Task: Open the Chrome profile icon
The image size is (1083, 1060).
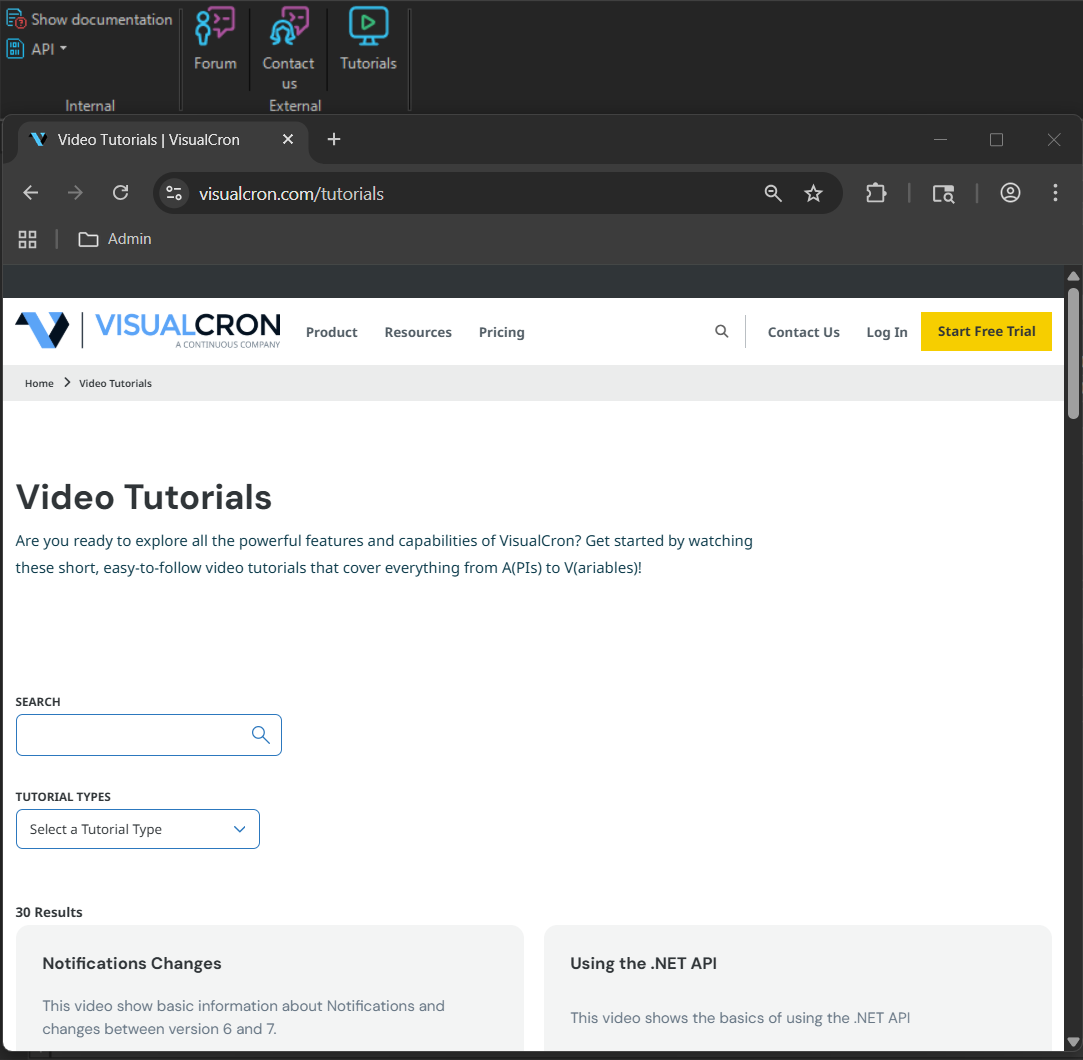Action: (x=1010, y=194)
